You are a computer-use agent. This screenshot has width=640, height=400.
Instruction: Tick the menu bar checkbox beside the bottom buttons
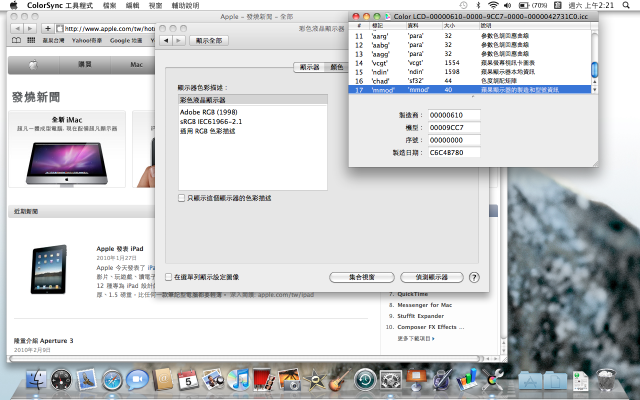[168, 277]
